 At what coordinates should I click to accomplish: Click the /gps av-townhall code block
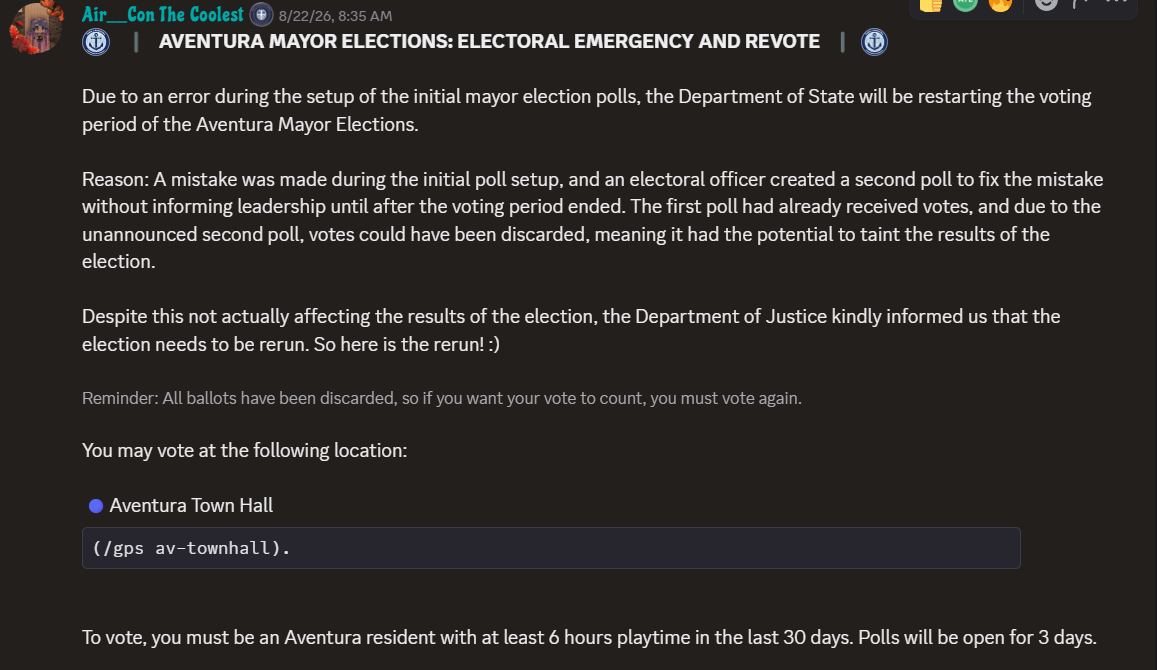(551, 548)
